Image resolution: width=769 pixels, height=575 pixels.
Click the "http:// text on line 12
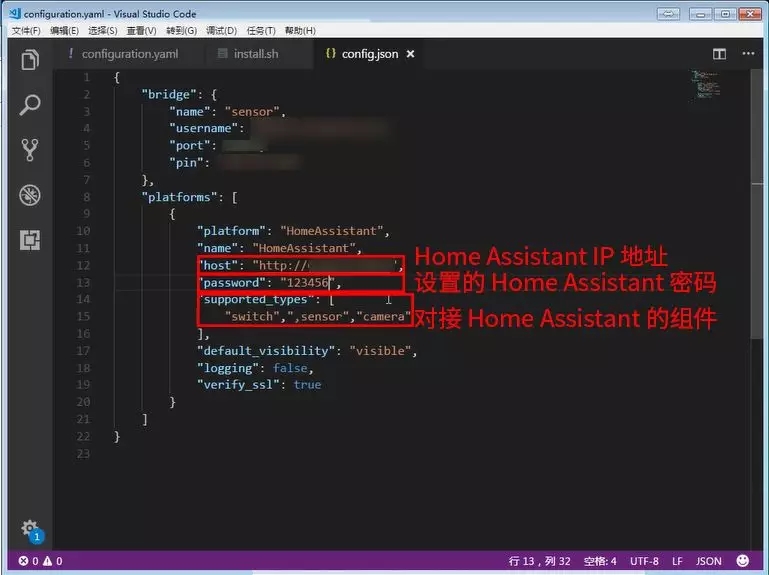[280, 265]
